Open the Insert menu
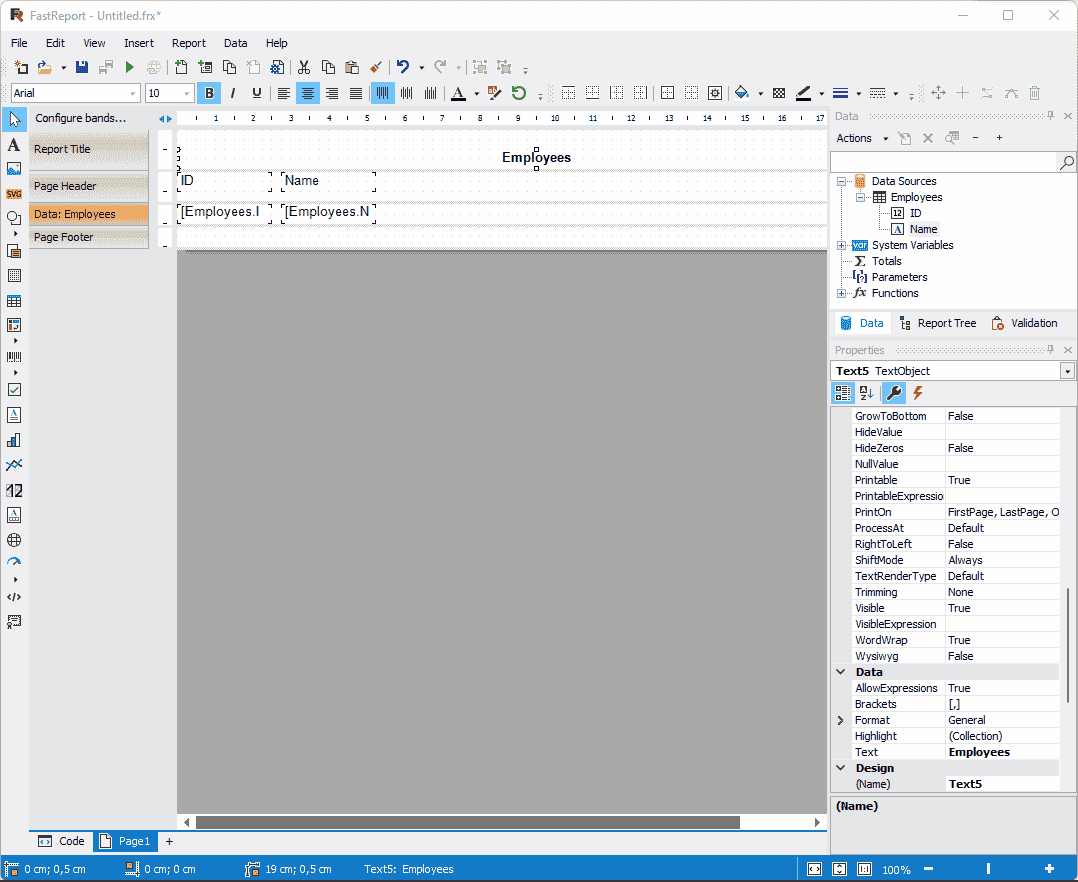Viewport: 1078px width, 882px height. coord(139,43)
